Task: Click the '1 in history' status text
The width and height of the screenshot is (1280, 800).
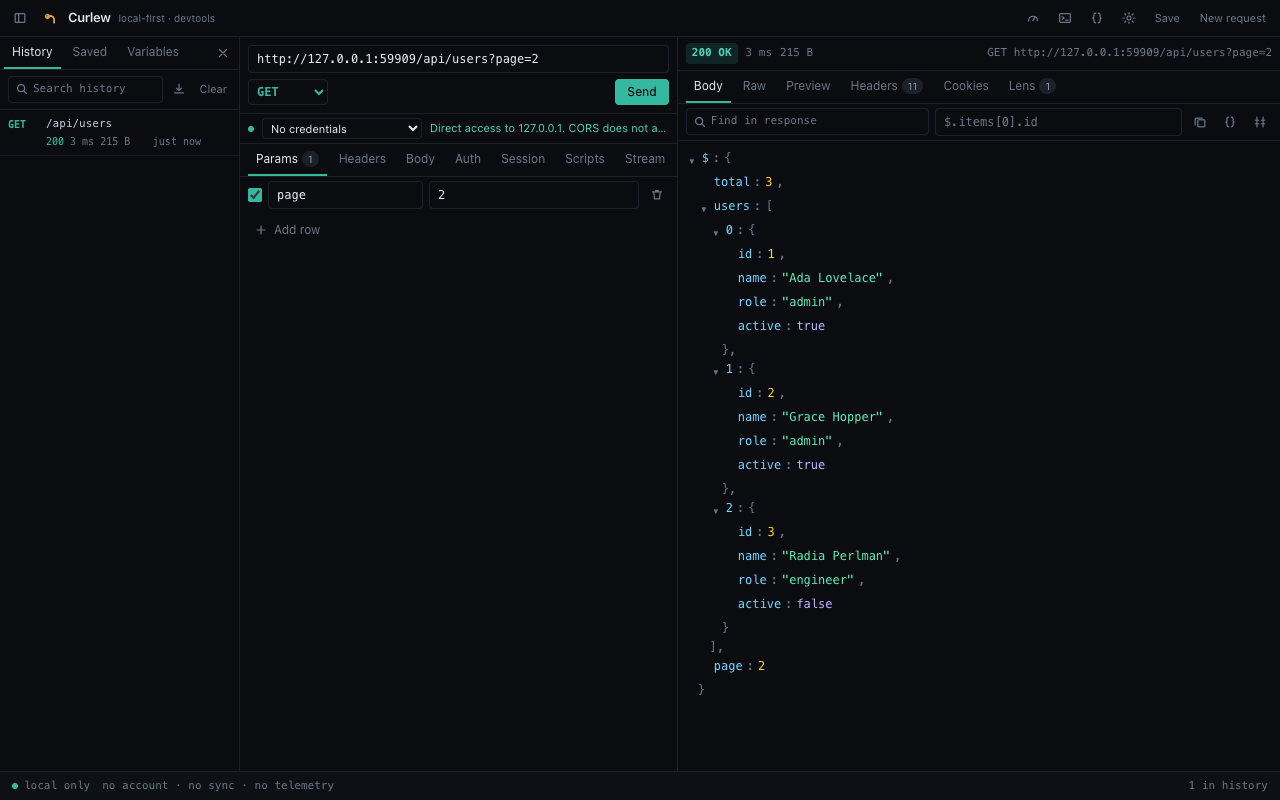Action: (x=1228, y=786)
